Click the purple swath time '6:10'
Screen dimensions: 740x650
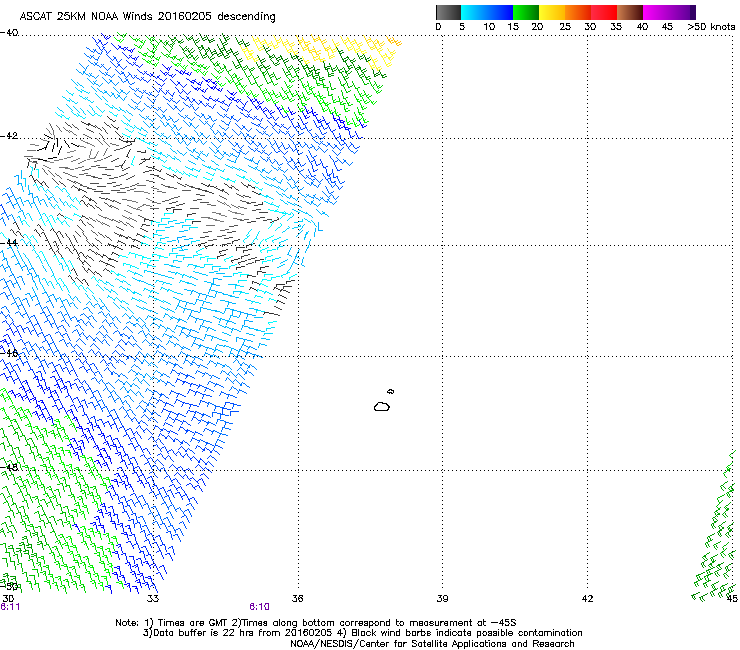pyautogui.click(x=259, y=607)
